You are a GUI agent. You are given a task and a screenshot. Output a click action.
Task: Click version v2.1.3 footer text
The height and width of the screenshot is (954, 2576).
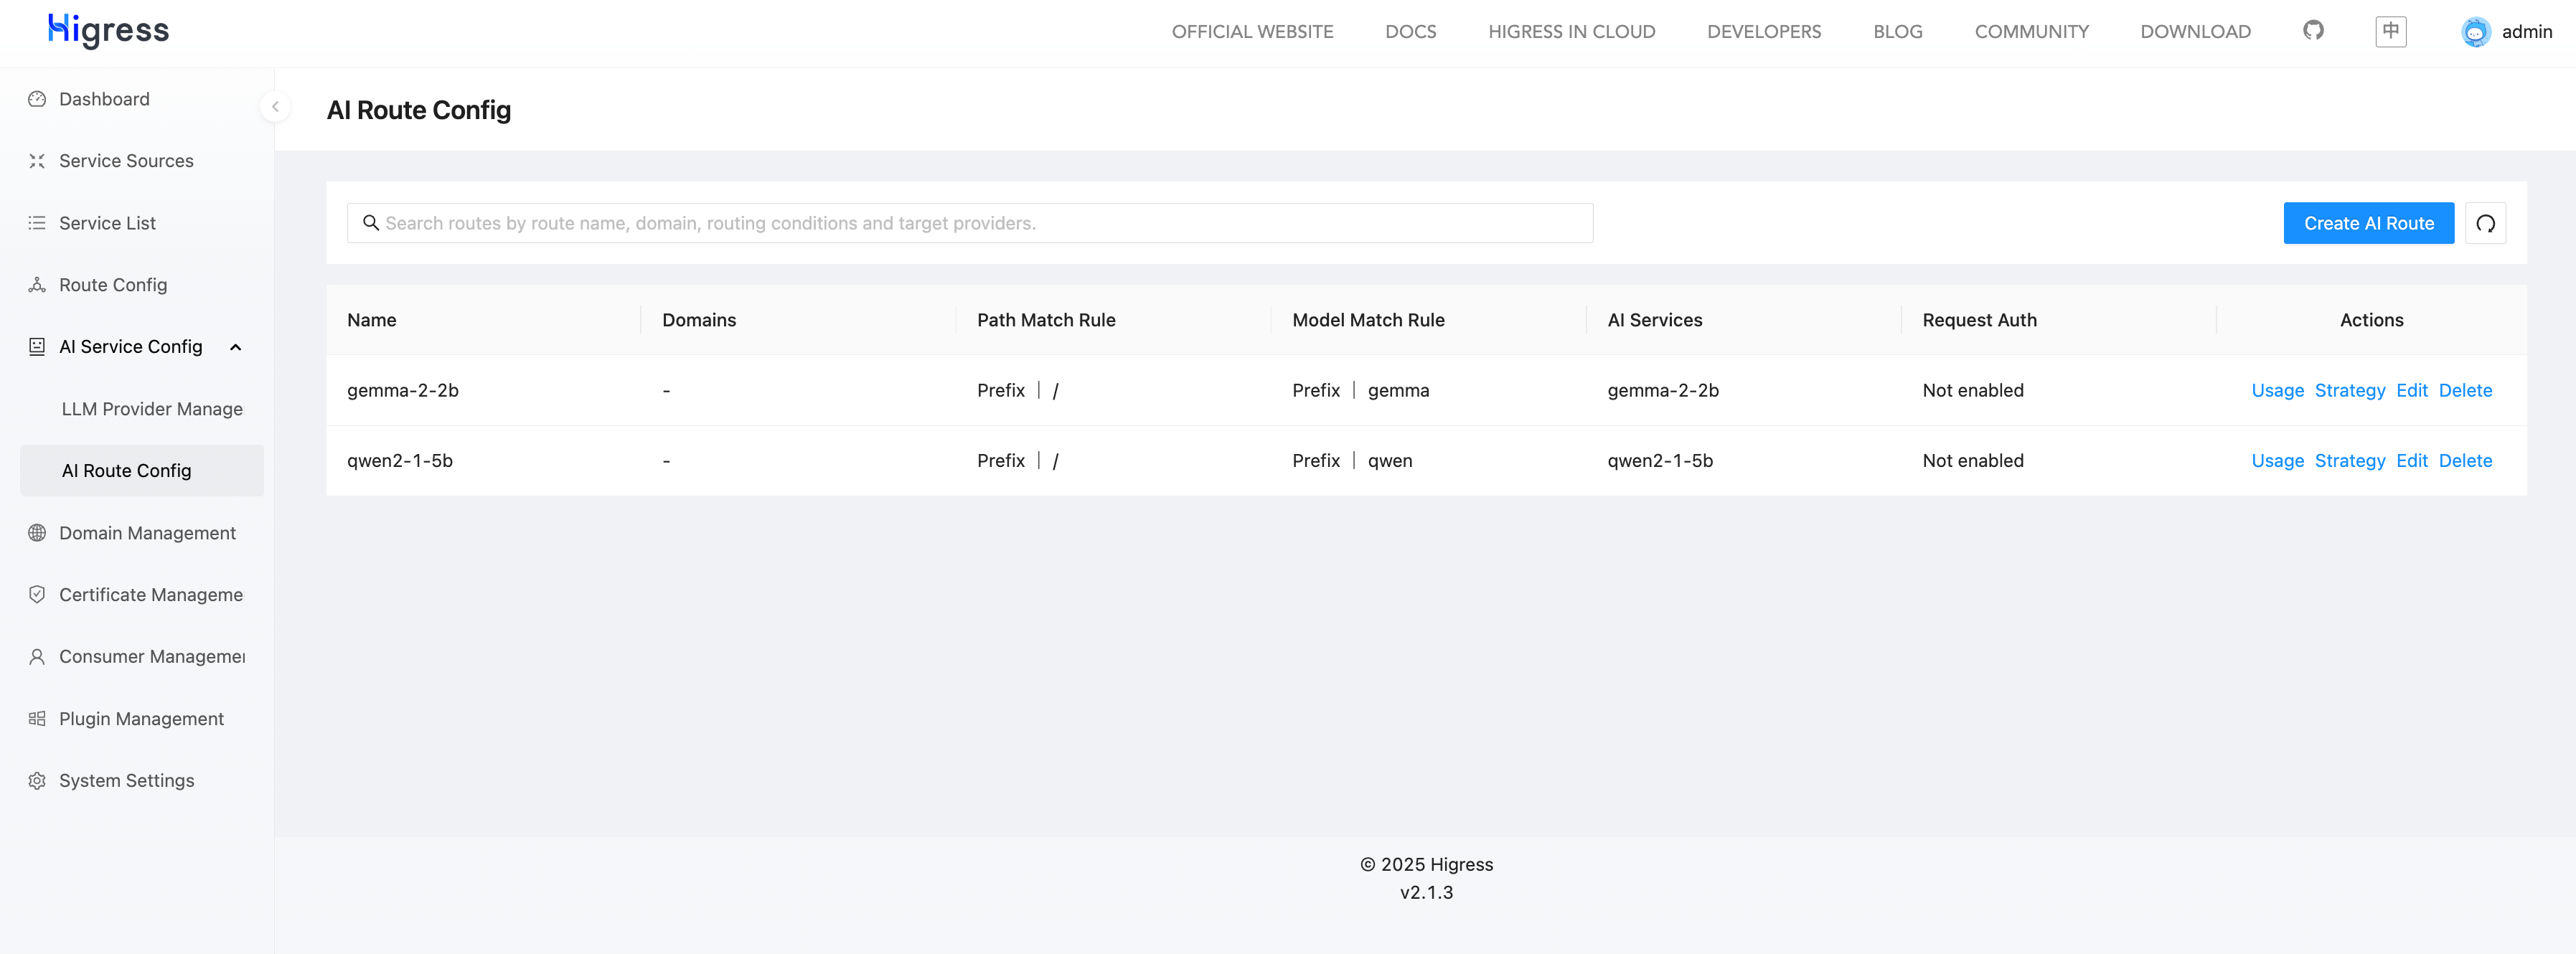pos(1426,893)
